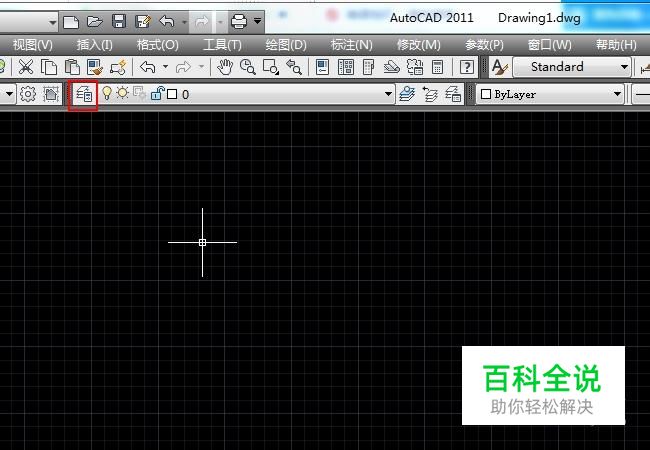Open the QuickCalc calculator icon

tap(437, 67)
